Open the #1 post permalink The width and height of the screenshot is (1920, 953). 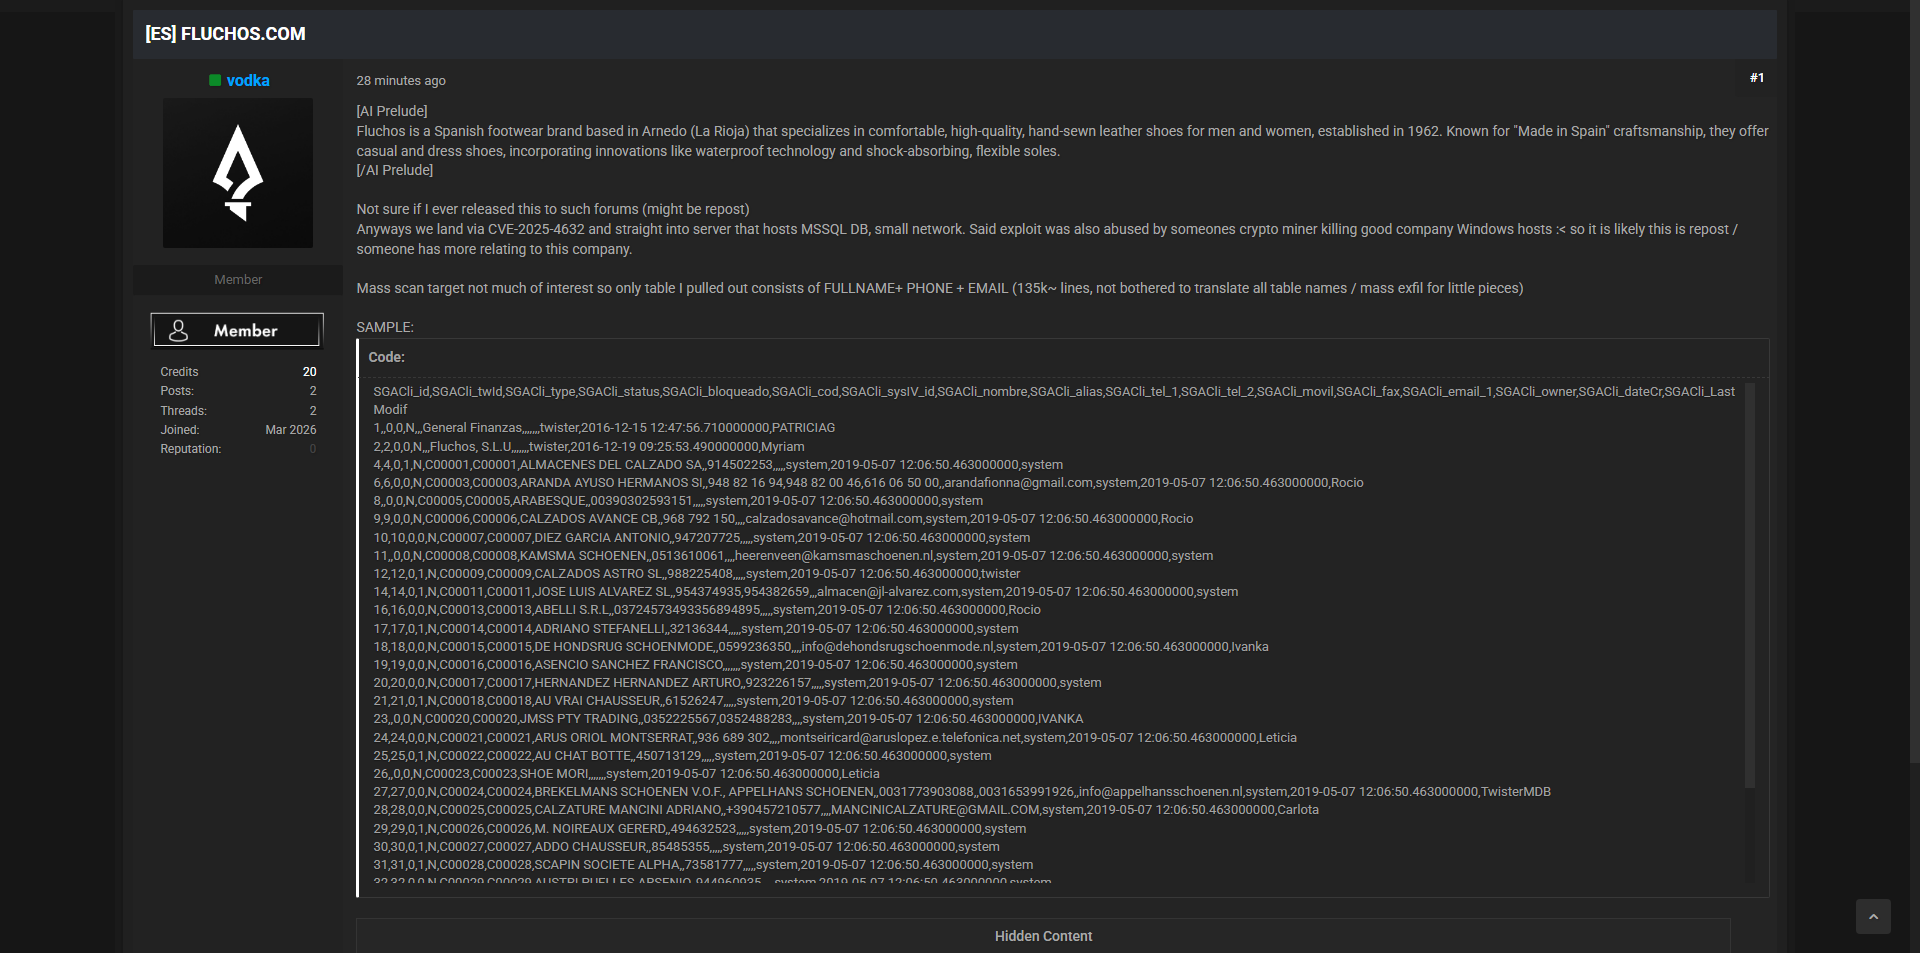click(1756, 78)
